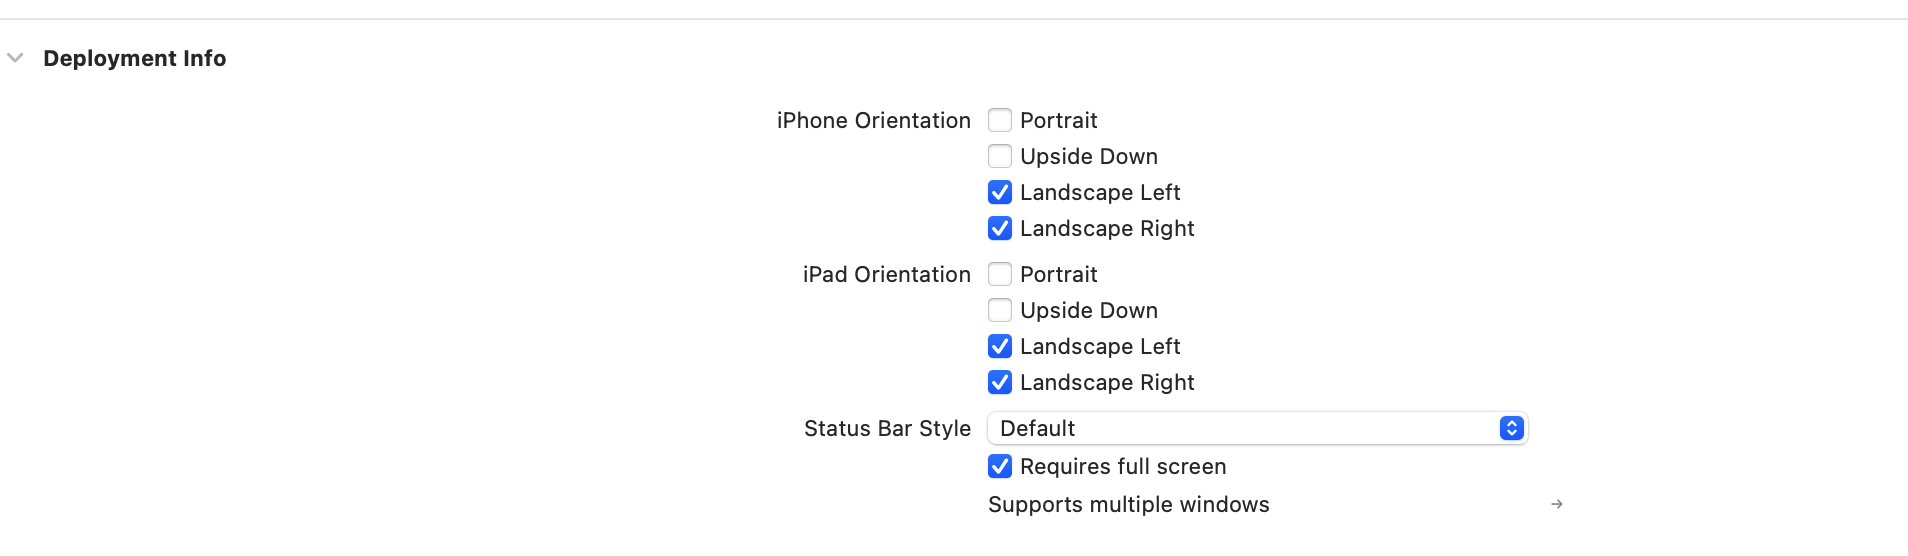Collapse the Deployment Info section chevron
Image resolution: width=1908 pixels, height=556 pixels.
click(x=15, y=58)
